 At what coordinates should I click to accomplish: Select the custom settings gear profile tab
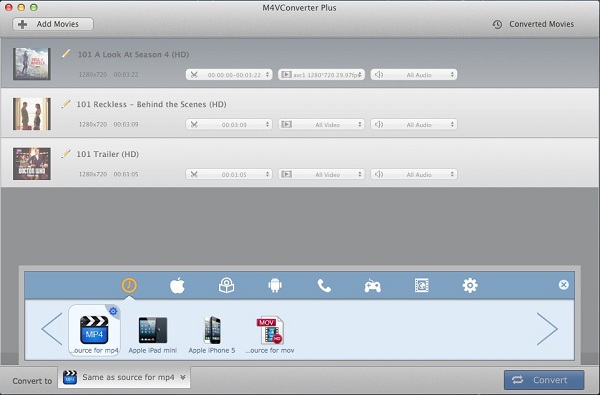point(470,286)
